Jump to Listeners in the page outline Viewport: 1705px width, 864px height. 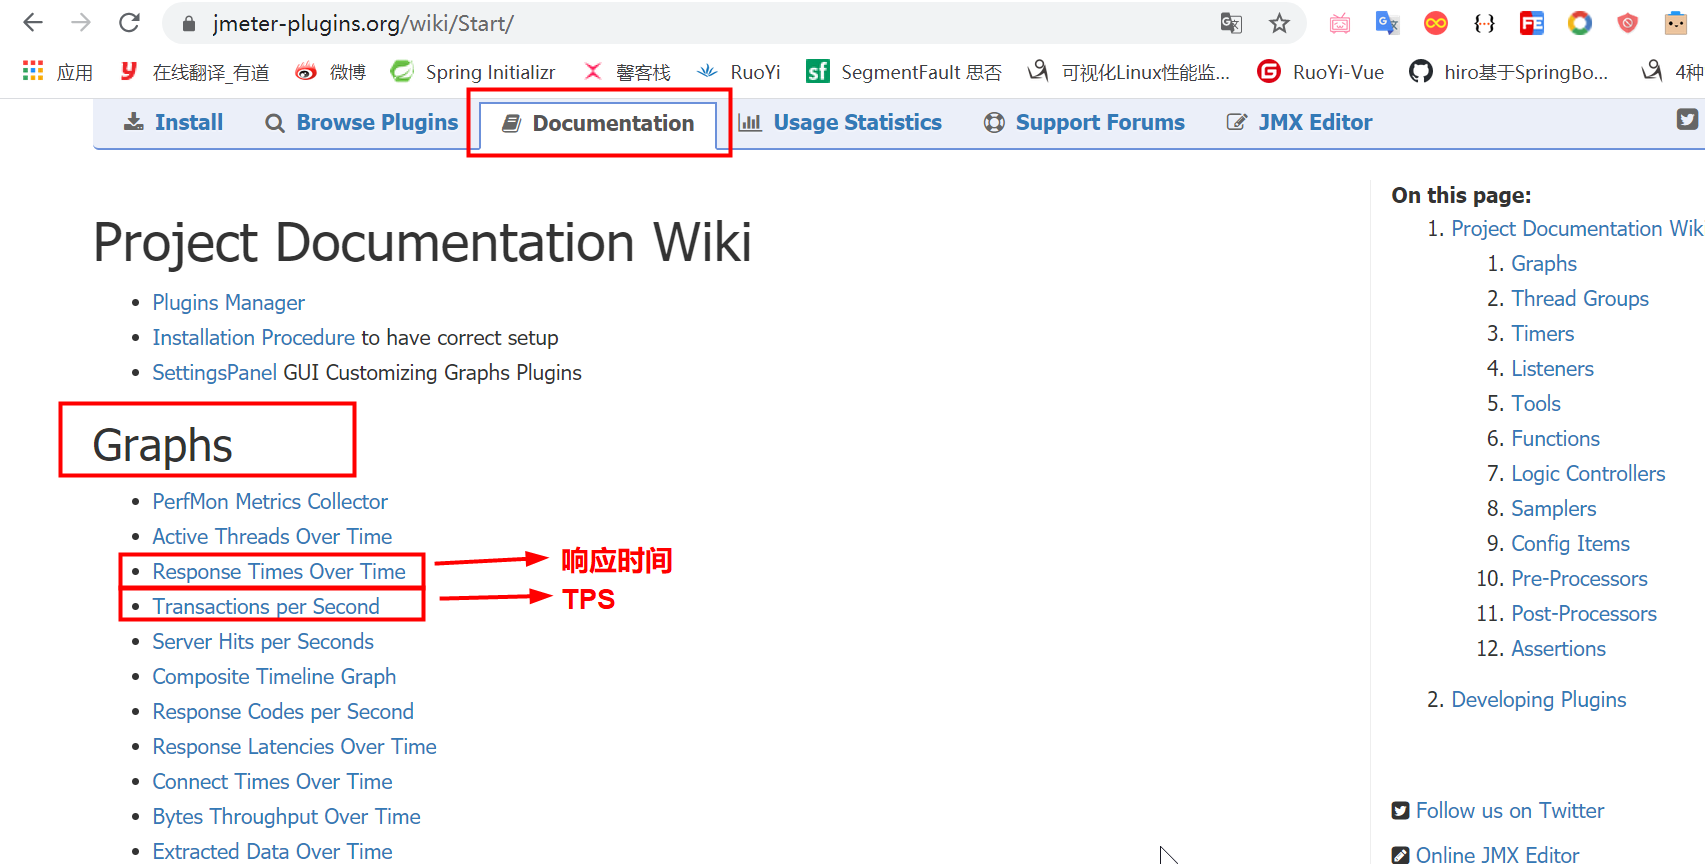pos(1552,368)
